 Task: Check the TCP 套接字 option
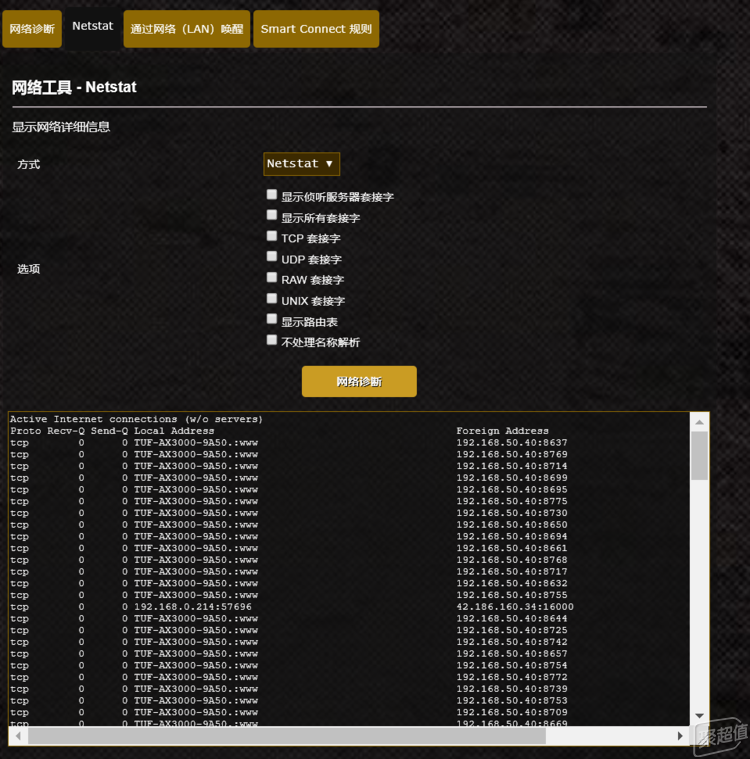tap(272, 236)
